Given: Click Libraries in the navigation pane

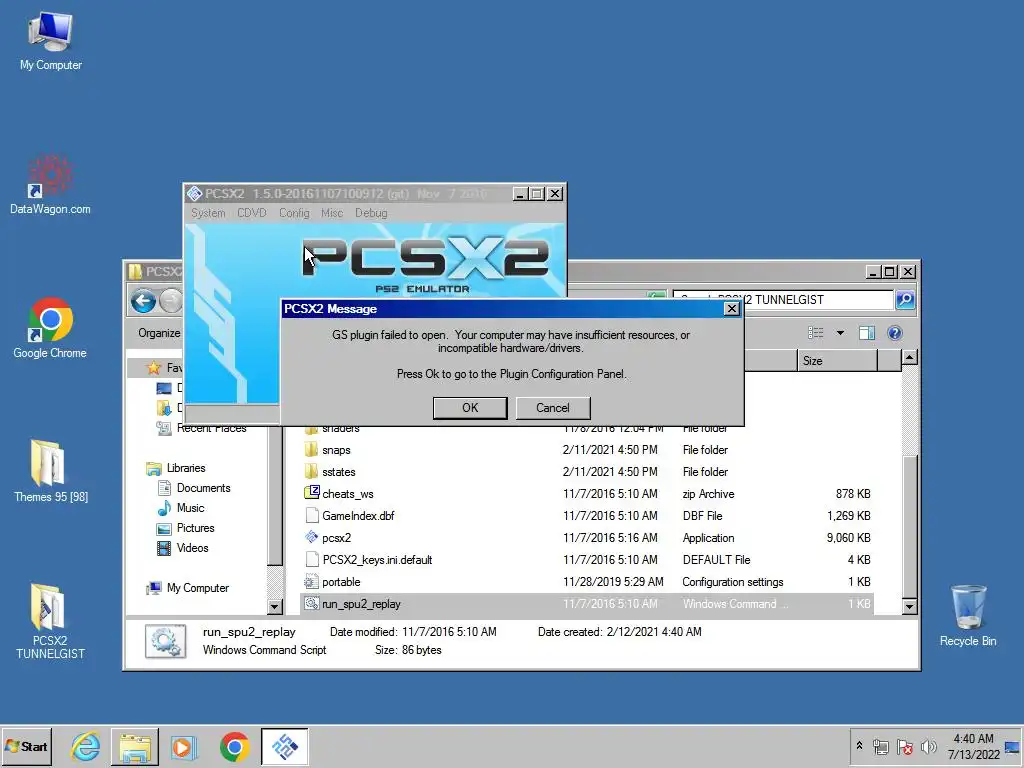Looking at the screenshot, I should 185,468.
